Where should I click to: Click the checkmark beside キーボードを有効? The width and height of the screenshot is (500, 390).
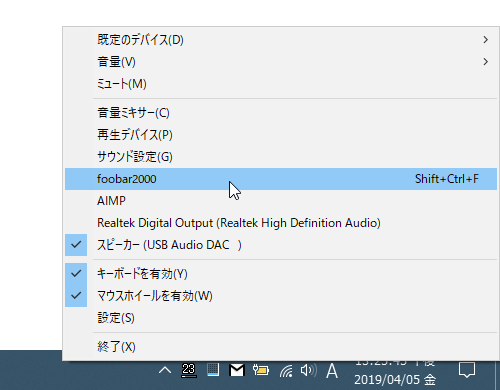[76, 274]
